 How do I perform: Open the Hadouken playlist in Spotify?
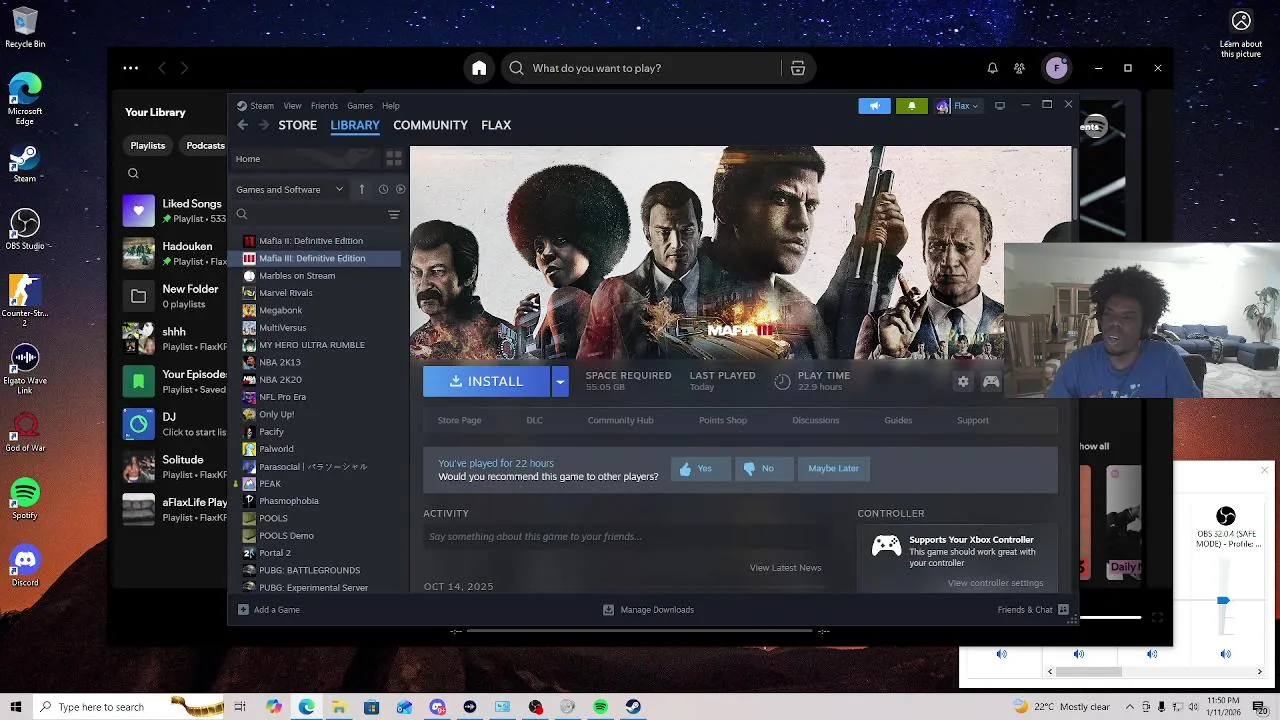[x=175, y=253]
